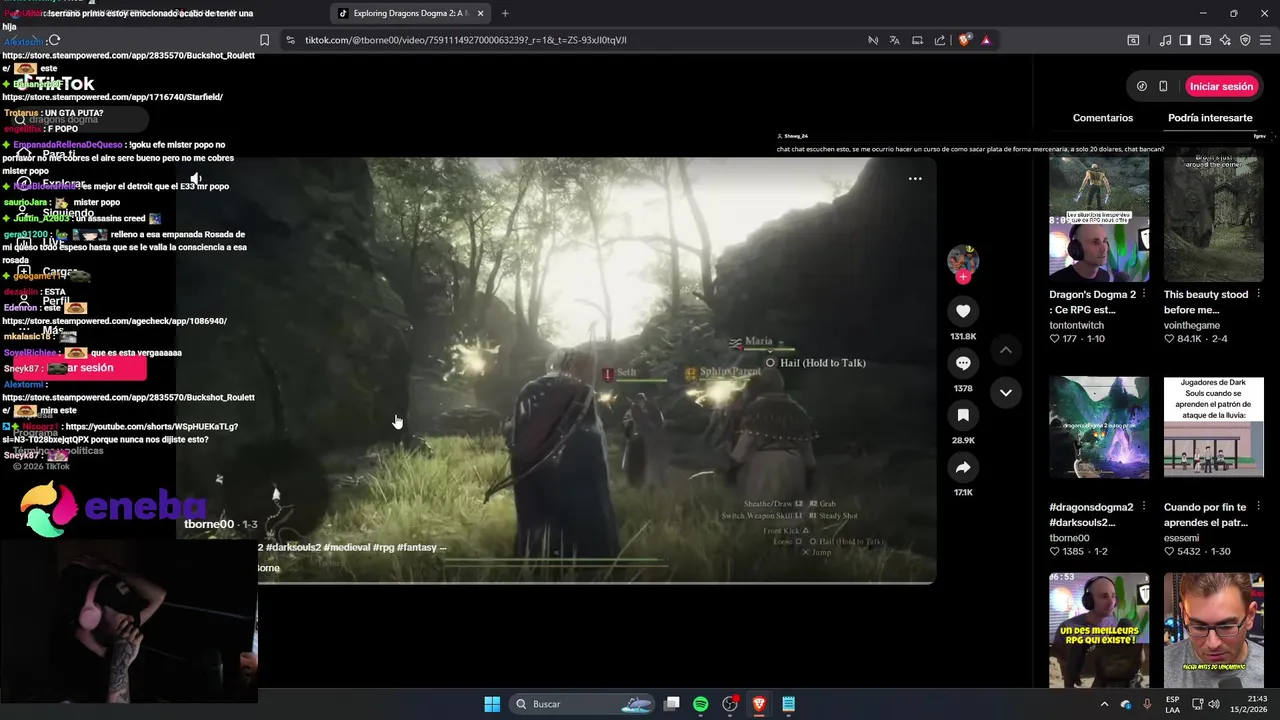Screen dimensions: 1280x720
Task: Click the ESP LAA input language indicator
Action: click(1172, 704)
